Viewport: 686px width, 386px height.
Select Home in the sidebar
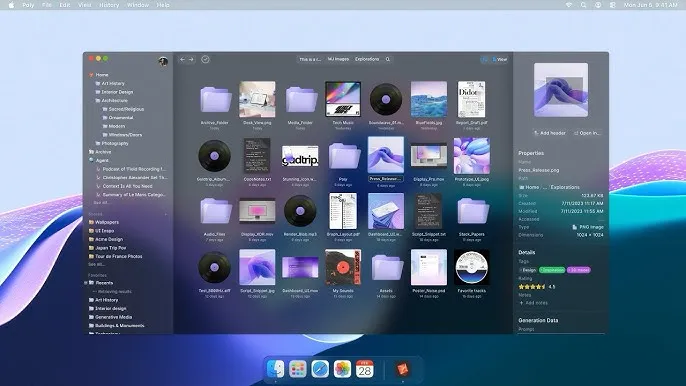(x=98, y=75)
